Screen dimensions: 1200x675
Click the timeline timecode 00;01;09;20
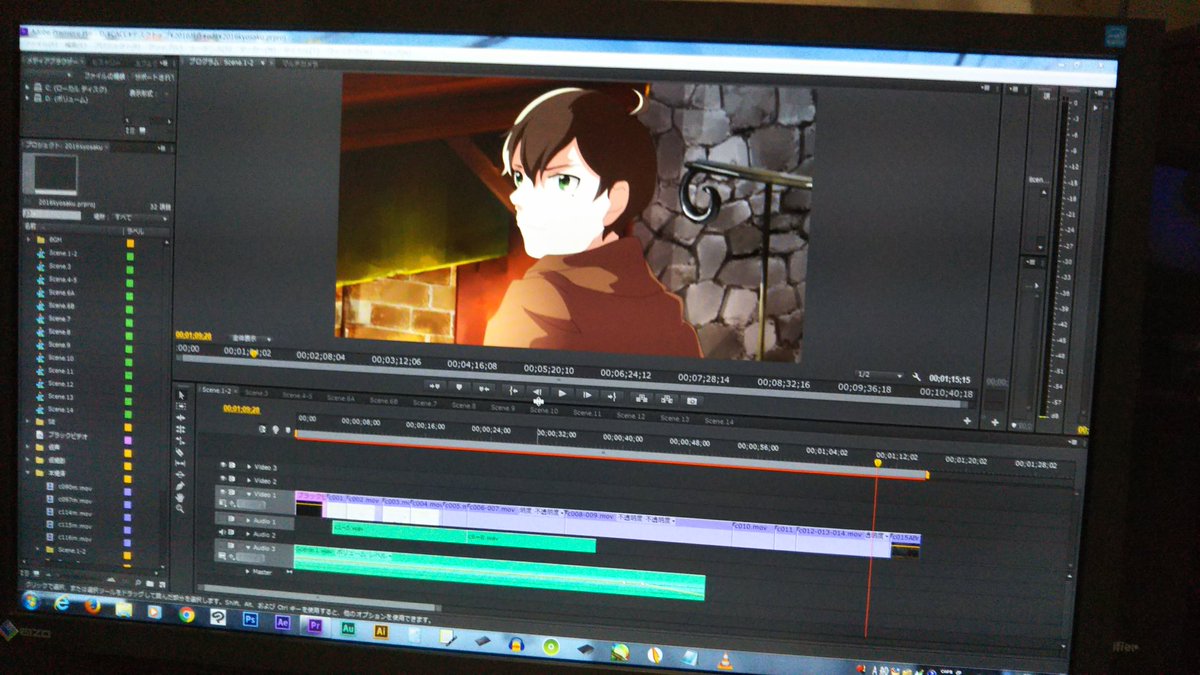coord(242,409)
